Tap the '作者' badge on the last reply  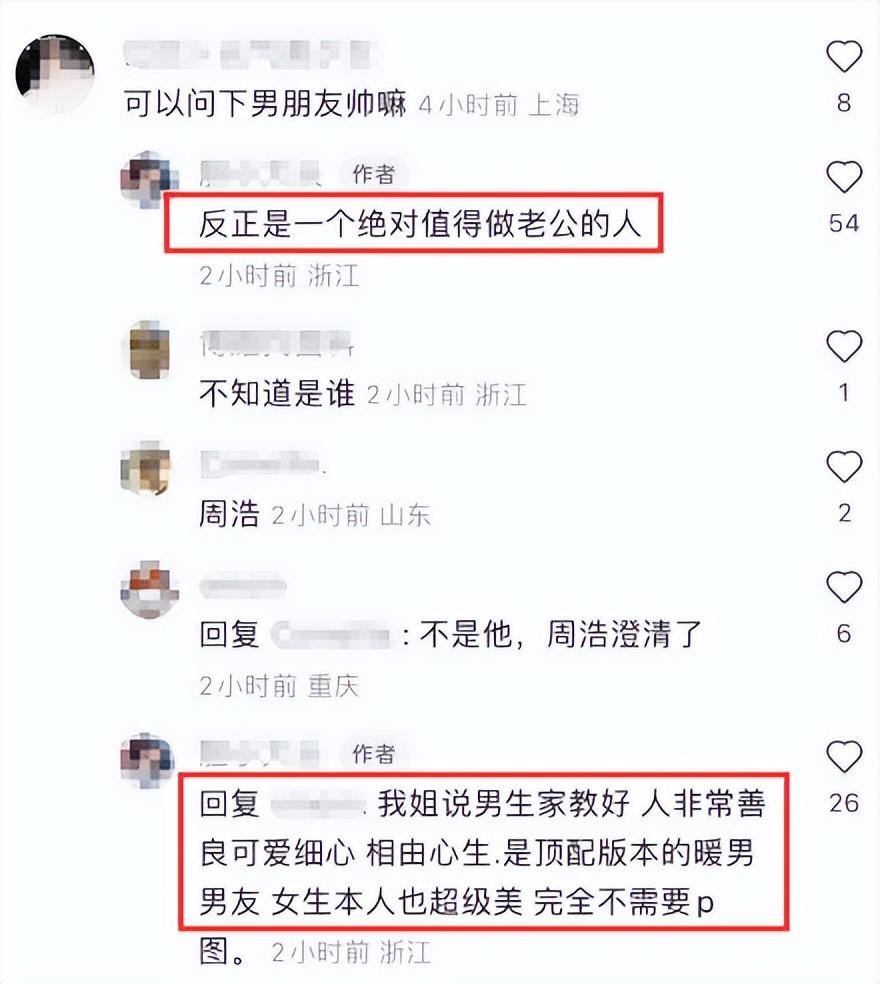point(373,753)
